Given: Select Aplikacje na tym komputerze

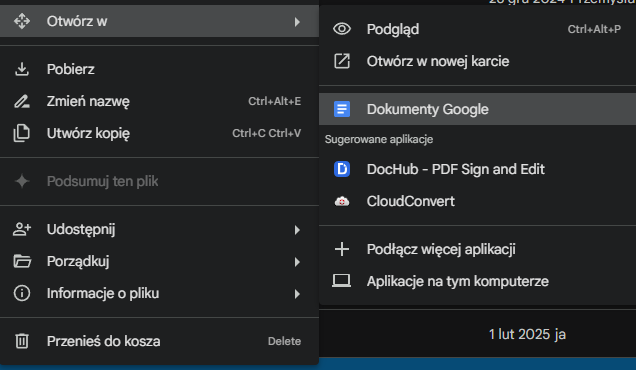Looking at the screenshot, I should click(477, 281).
